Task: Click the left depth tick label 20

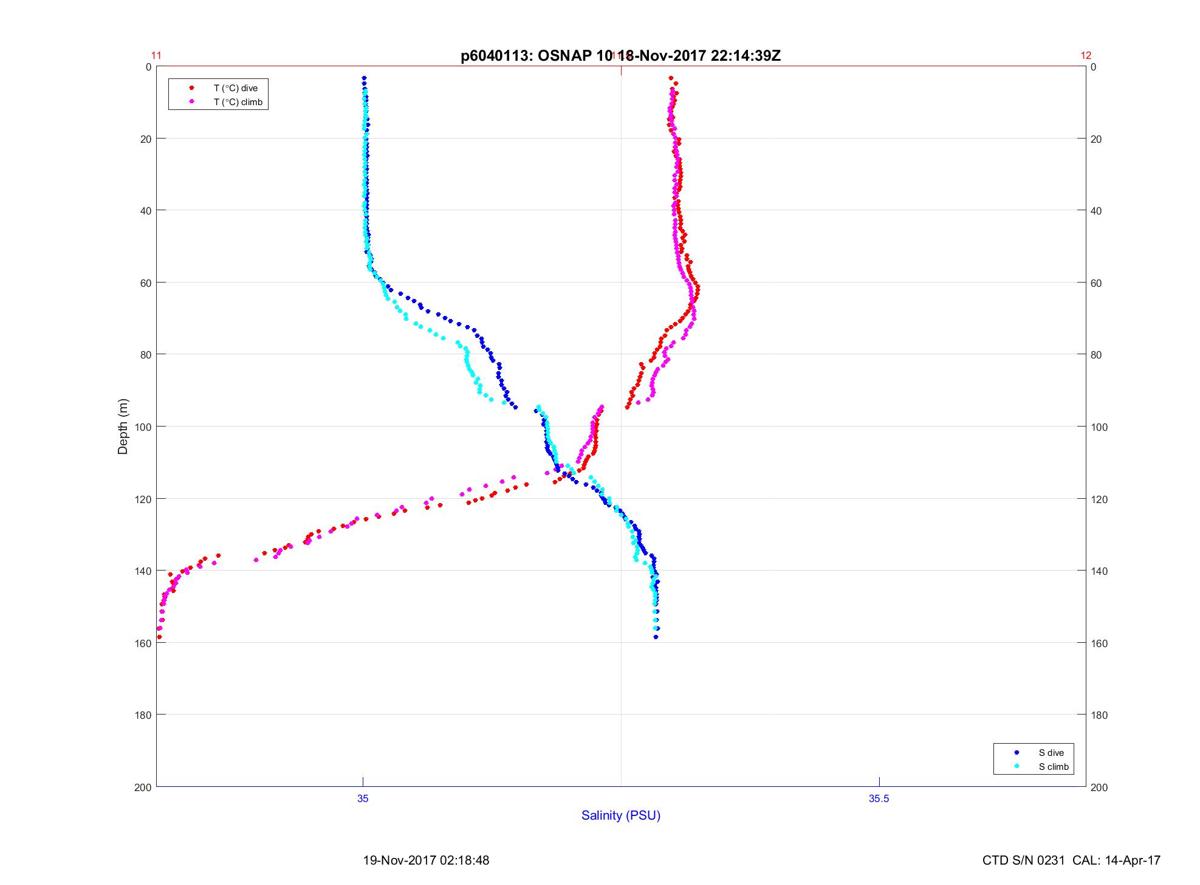Action: click(x=146, y=139)
